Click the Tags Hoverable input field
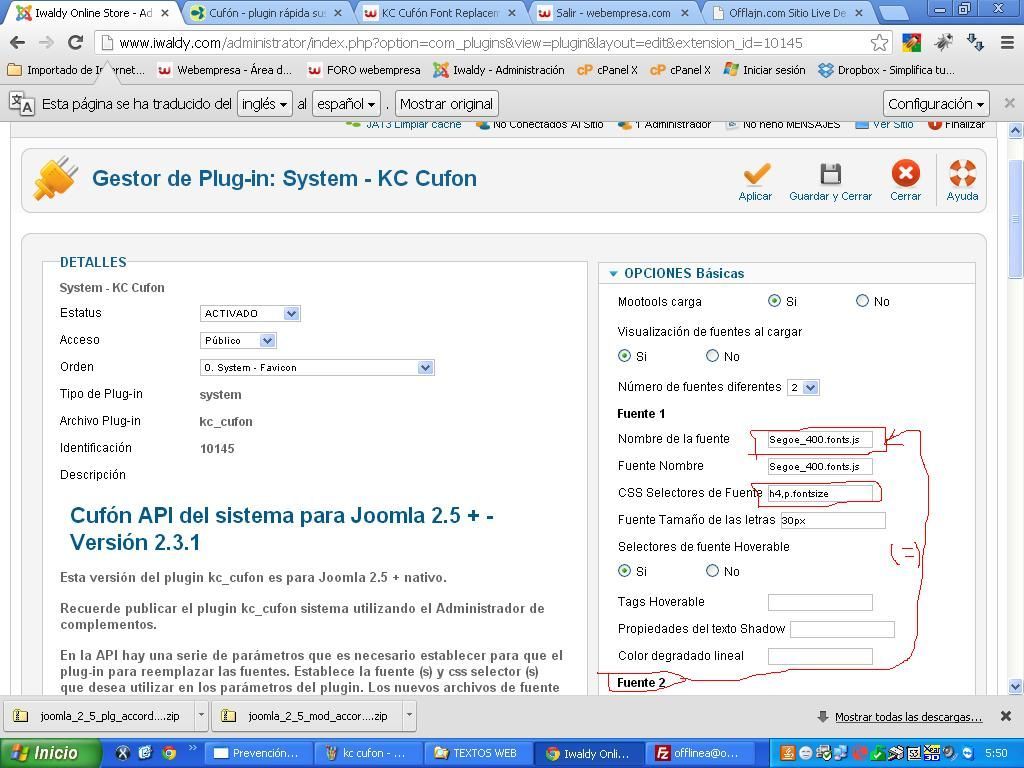 820,602
